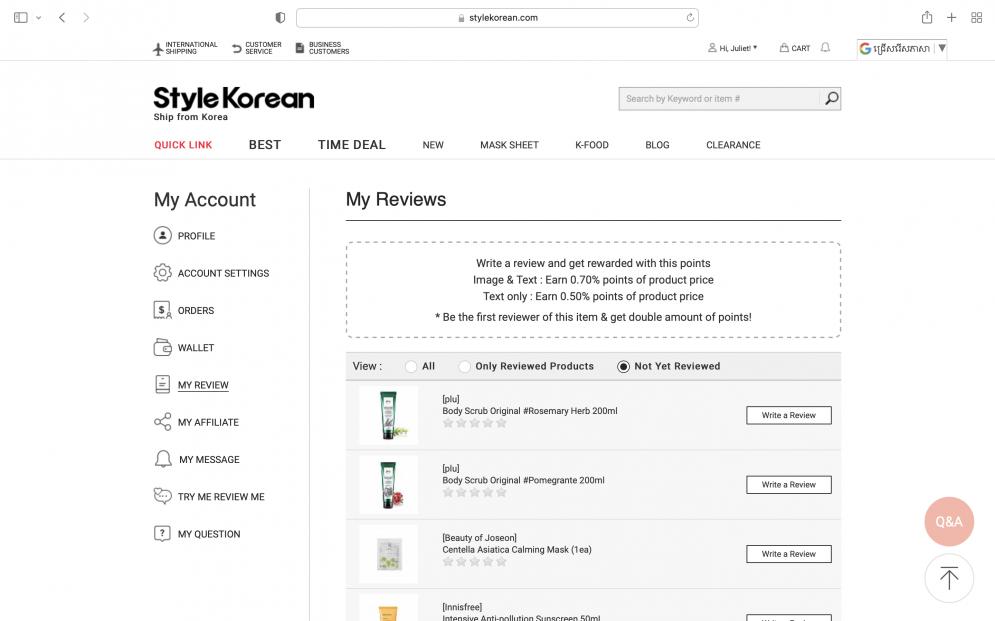Click the INTERNATIONAL SHIPPING link

[186, 47]
